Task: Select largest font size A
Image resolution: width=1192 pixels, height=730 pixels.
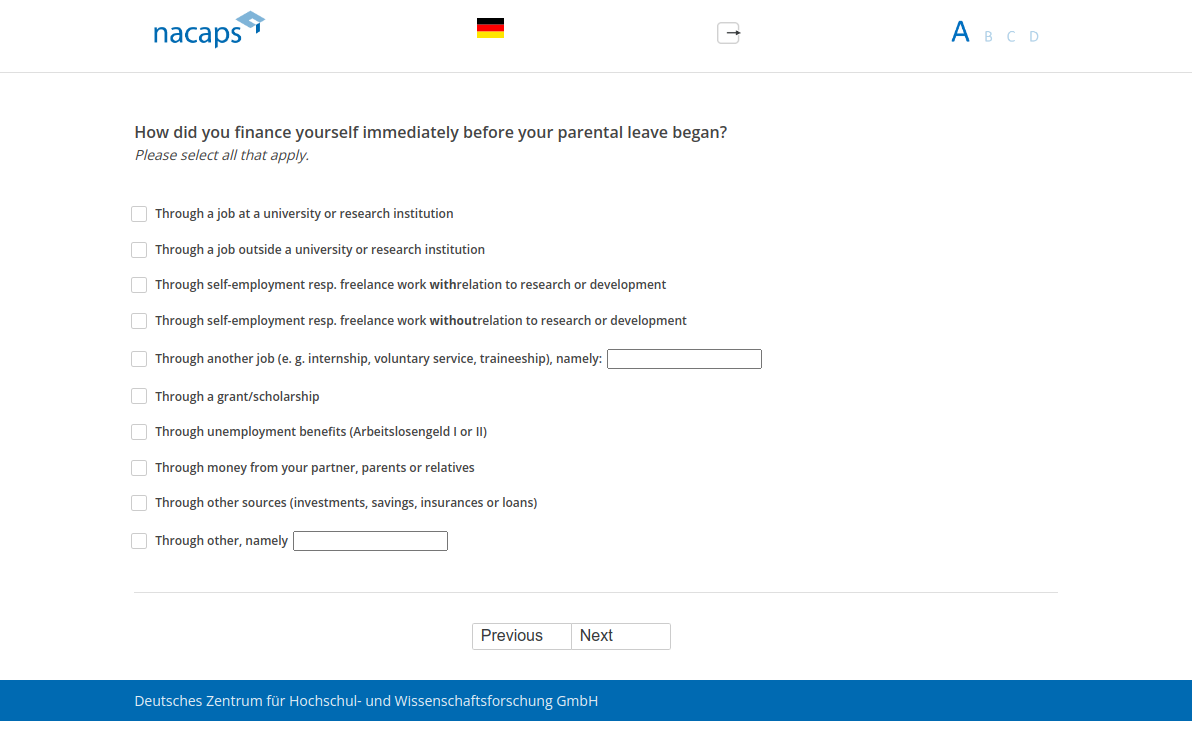Action: [x=960, y=33]
